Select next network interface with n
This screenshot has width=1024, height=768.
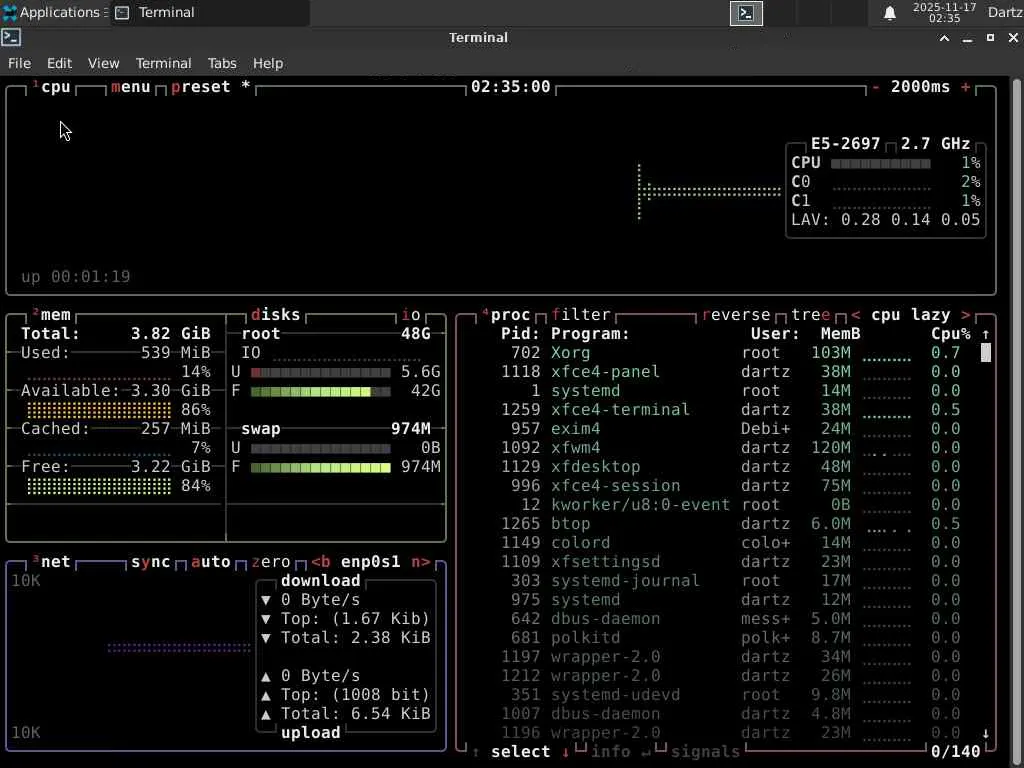point(421,562)
